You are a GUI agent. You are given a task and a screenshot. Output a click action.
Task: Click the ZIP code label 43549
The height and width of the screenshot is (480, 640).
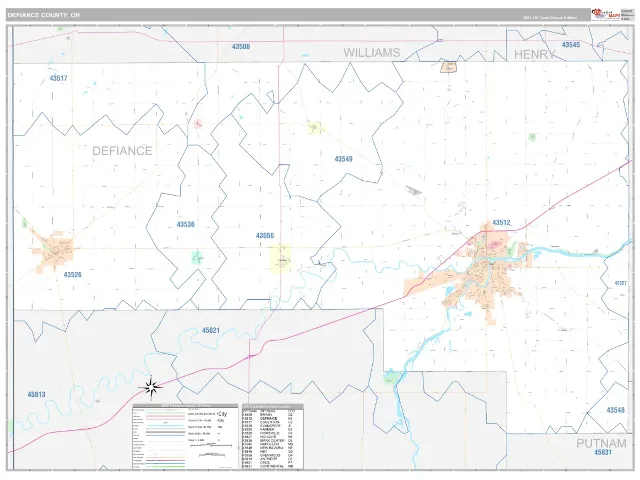(x=343, y=159)
